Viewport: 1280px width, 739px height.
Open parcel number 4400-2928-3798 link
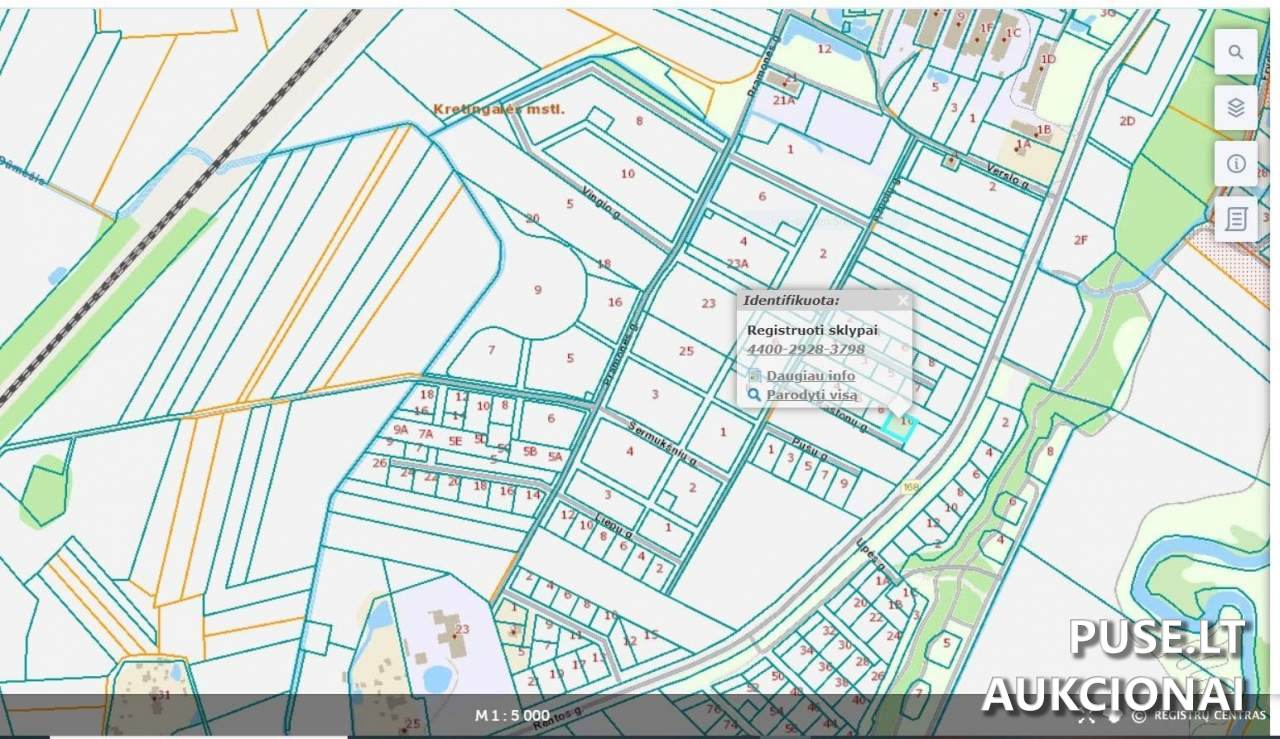(x=806, y=349)
